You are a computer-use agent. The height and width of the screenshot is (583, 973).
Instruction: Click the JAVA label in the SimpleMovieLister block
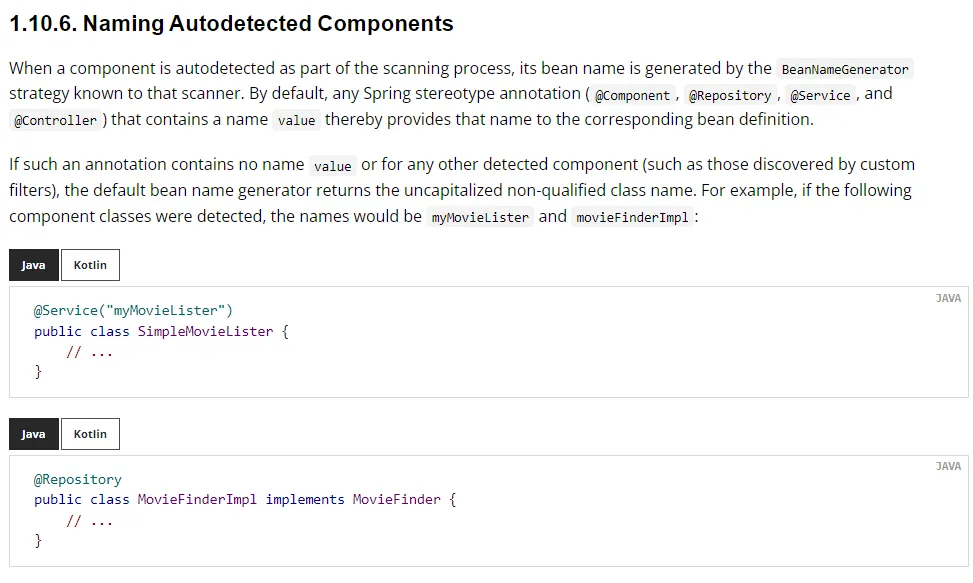(x=948, y=298)
